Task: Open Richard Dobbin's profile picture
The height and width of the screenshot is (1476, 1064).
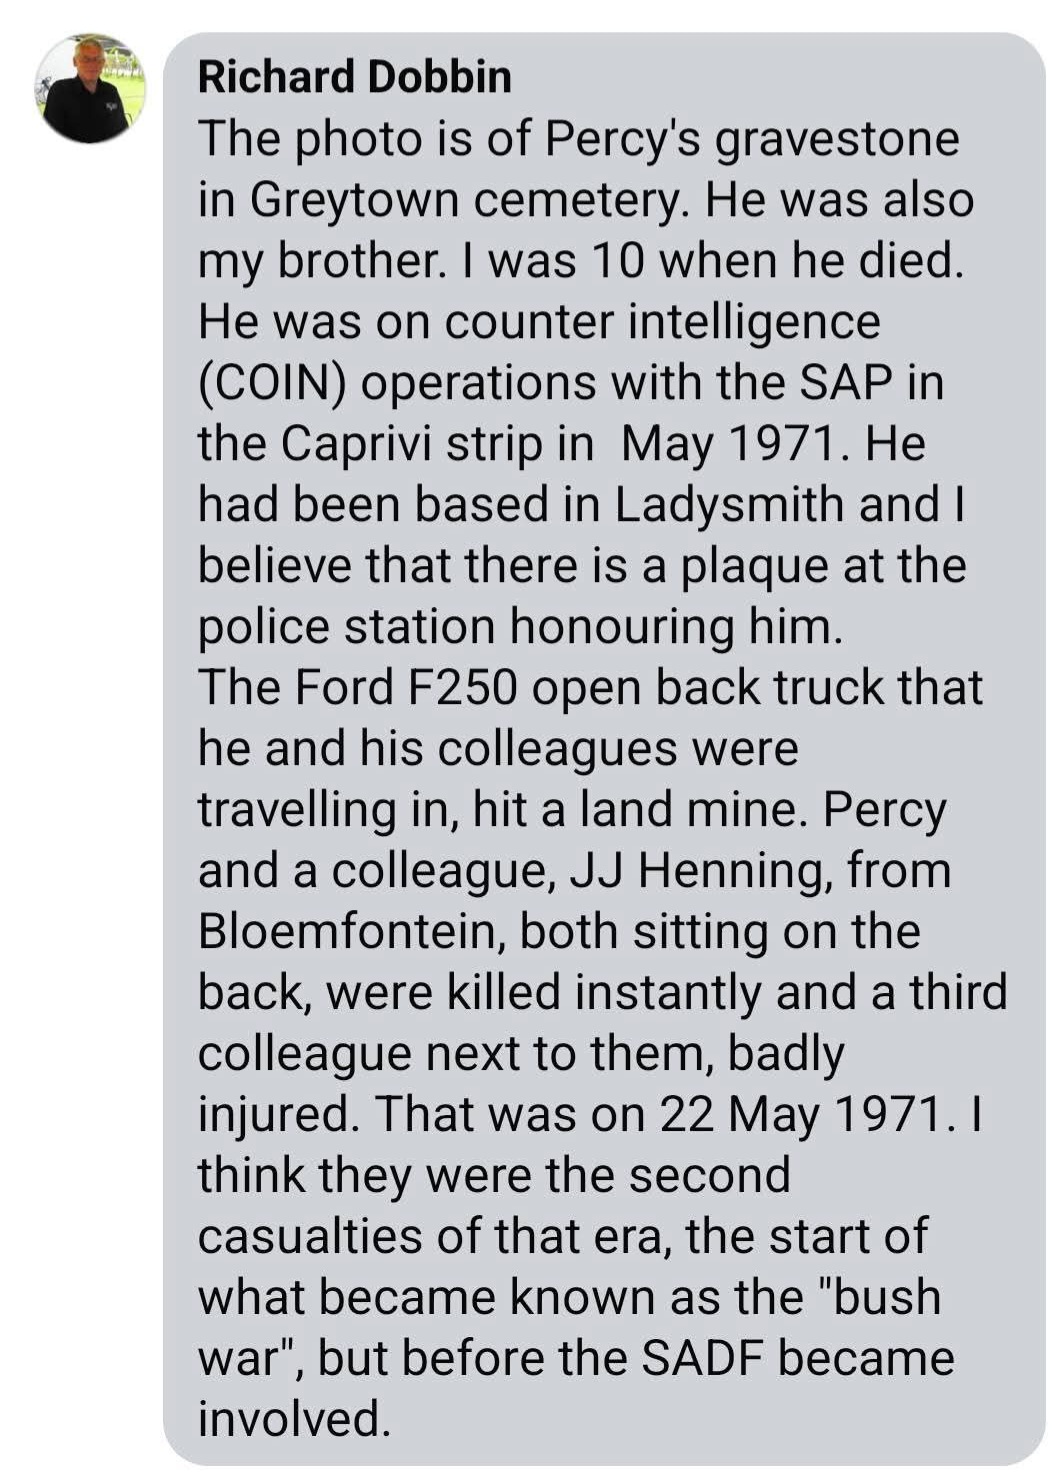Action: (x=90, y=88)
